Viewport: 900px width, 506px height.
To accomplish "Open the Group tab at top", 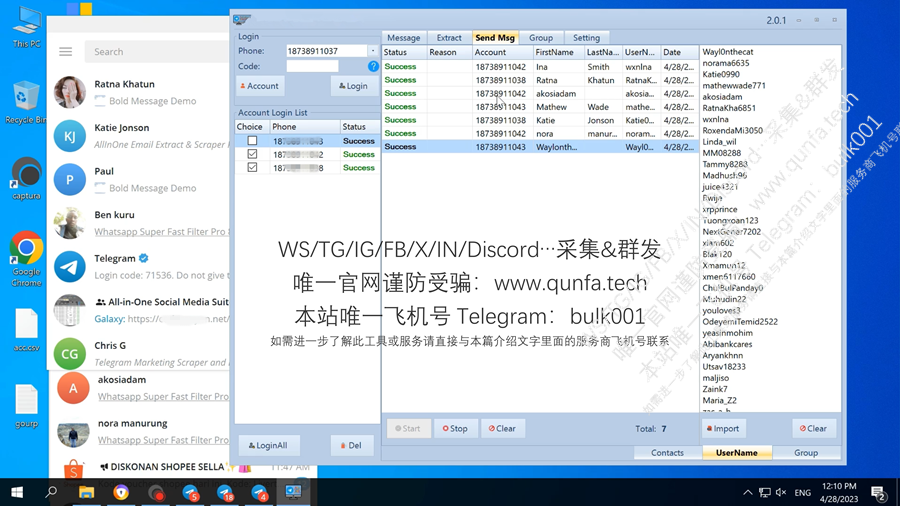I will pos(541,38).
